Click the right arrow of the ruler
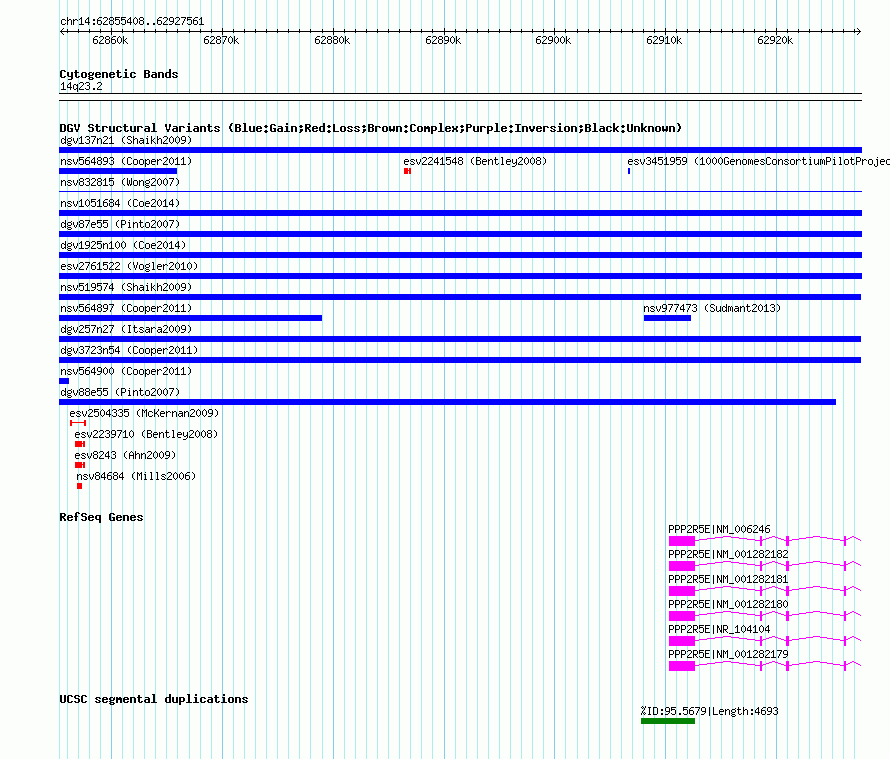Viewport: 890px width, 759px height. 858,31
